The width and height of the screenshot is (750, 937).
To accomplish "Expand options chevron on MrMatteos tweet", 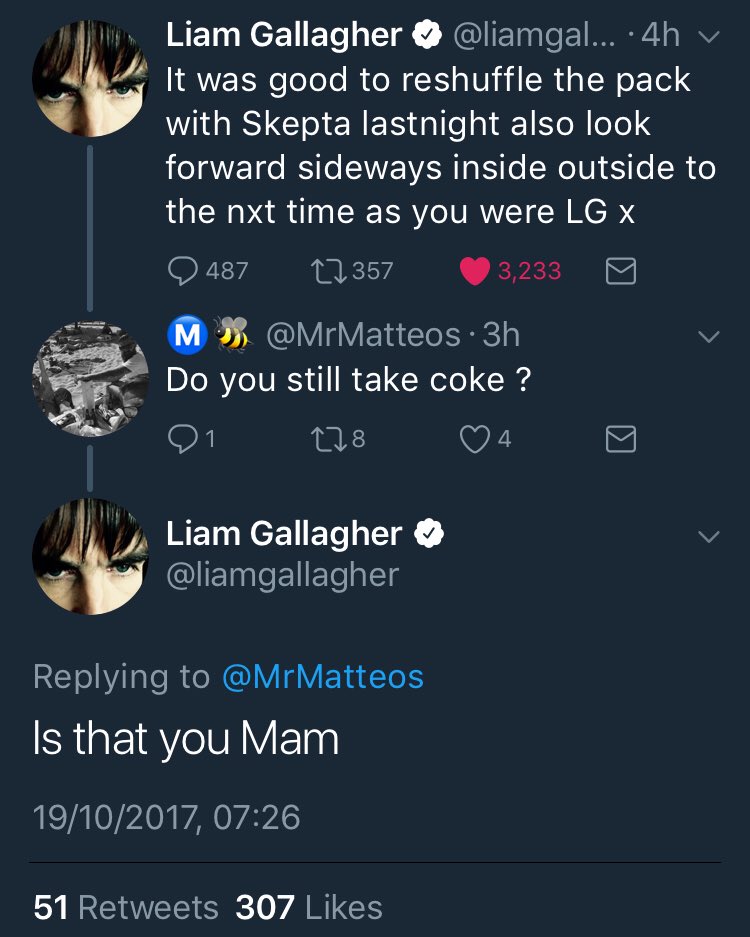I will [x=709, y=337].
